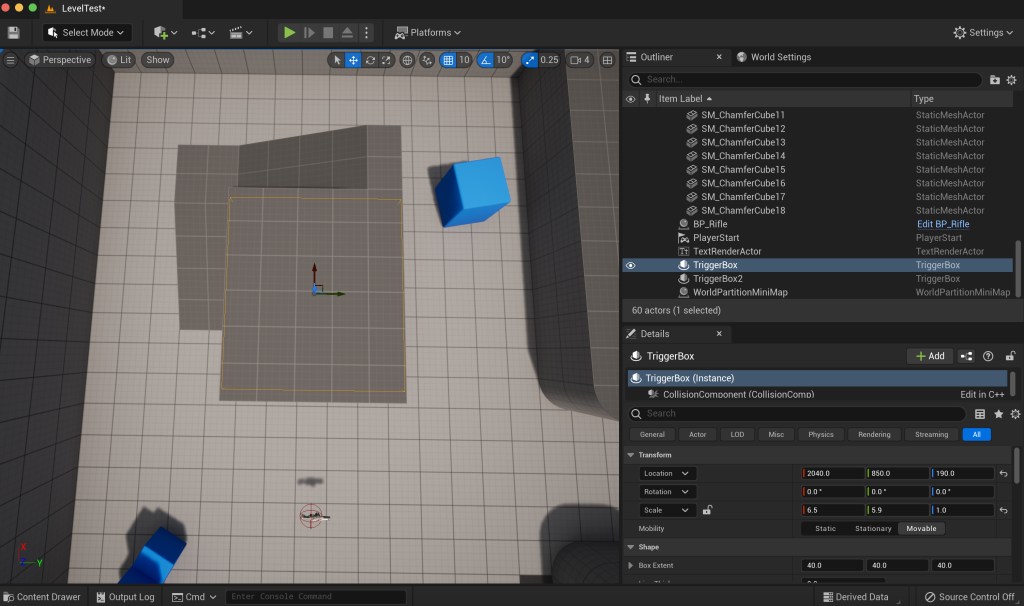This screenshot has height=606, width=1024.
Task: Click the Eject playback icon
Action: click(347, 33)
